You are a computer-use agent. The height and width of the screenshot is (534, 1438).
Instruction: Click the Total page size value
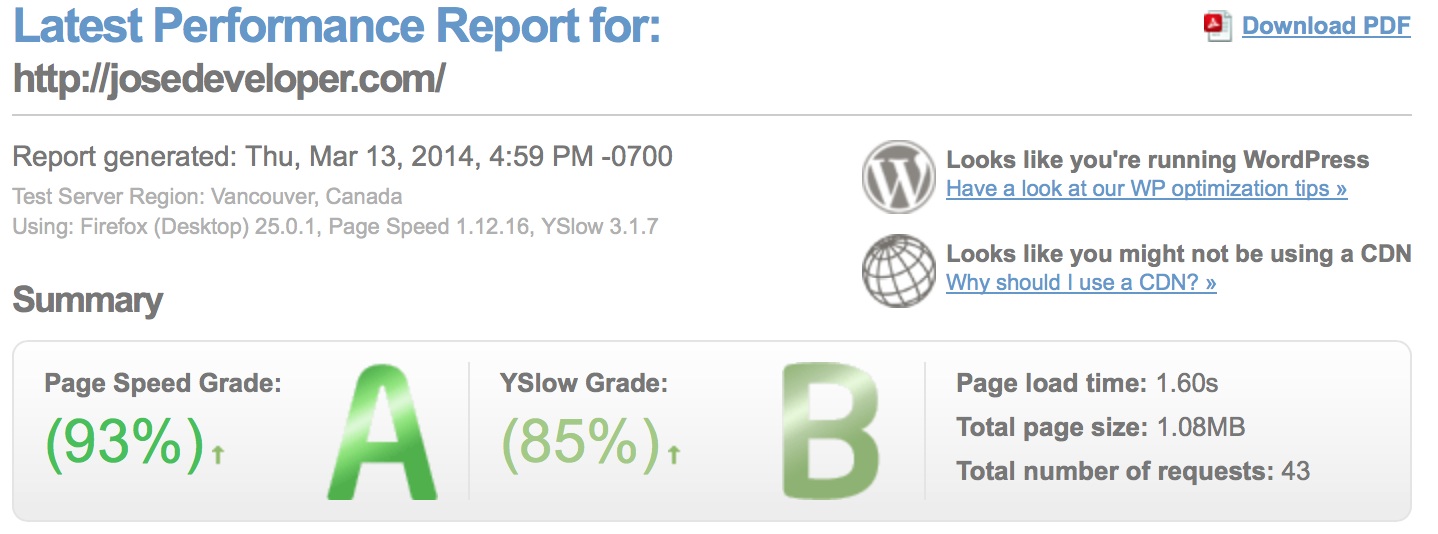tap(1201, 428)
